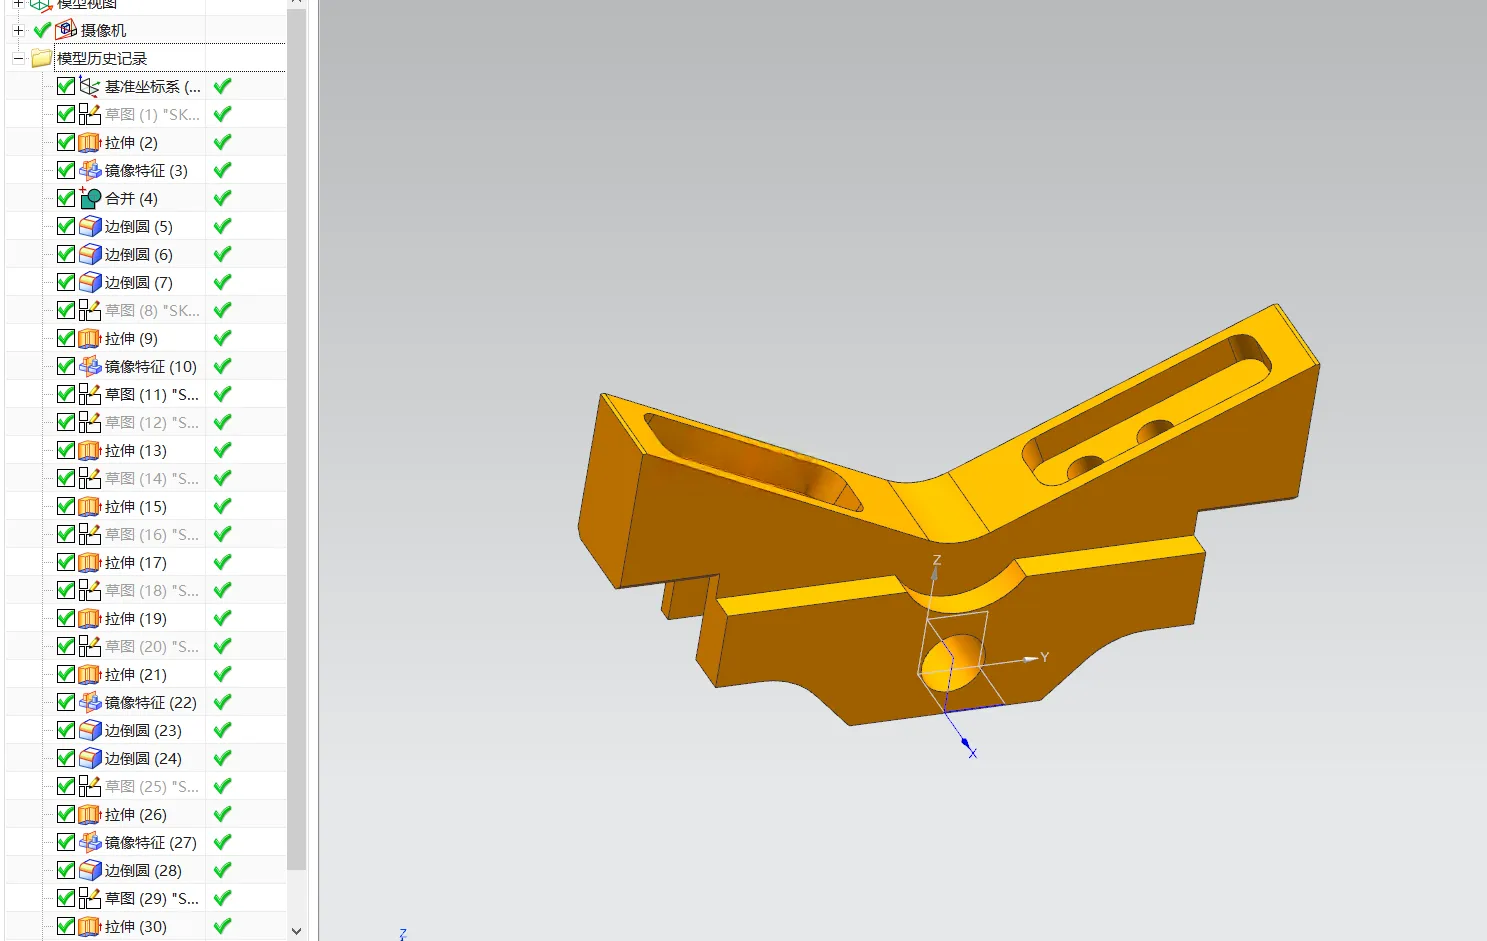
Task: Toggle the checkbox for 草图 (20)
Action: (x=66, y=647)
